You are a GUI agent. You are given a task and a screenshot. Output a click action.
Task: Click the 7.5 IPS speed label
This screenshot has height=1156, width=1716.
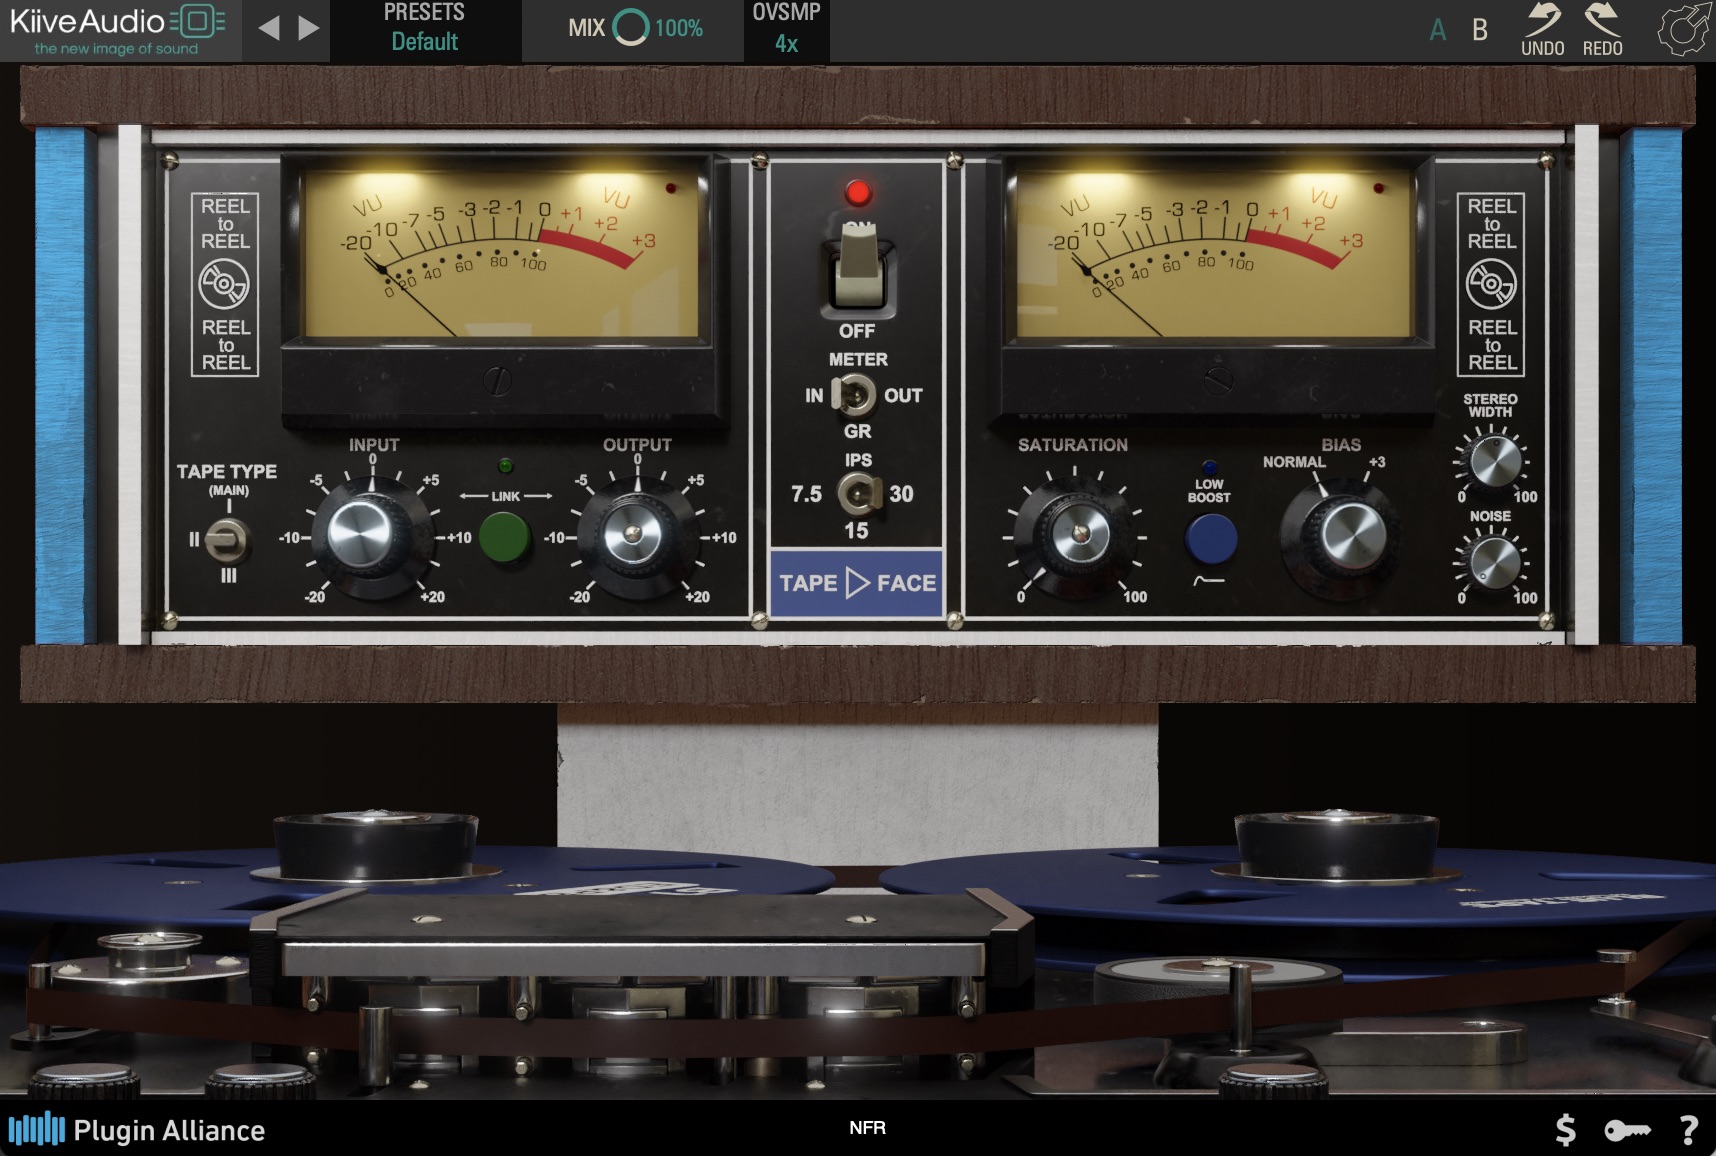coord(806,494)
